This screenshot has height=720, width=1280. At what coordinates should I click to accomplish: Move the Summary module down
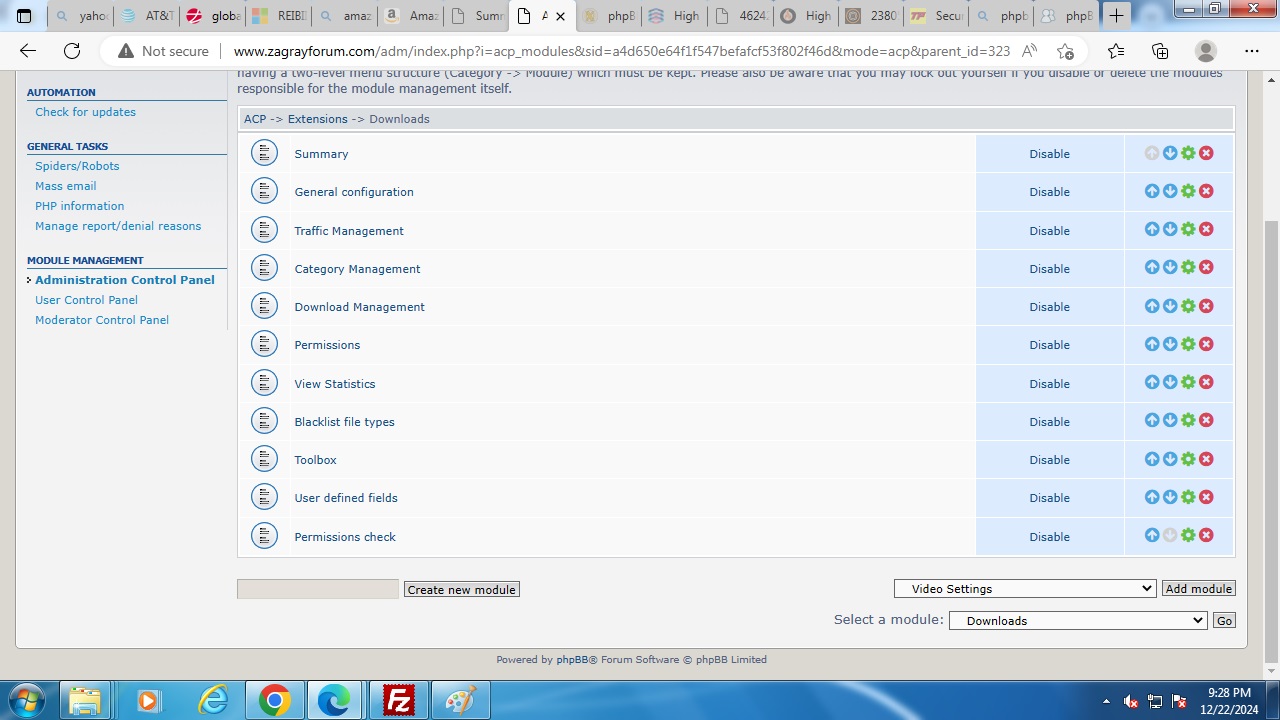pyautogui.click(x=1170, y=153)
